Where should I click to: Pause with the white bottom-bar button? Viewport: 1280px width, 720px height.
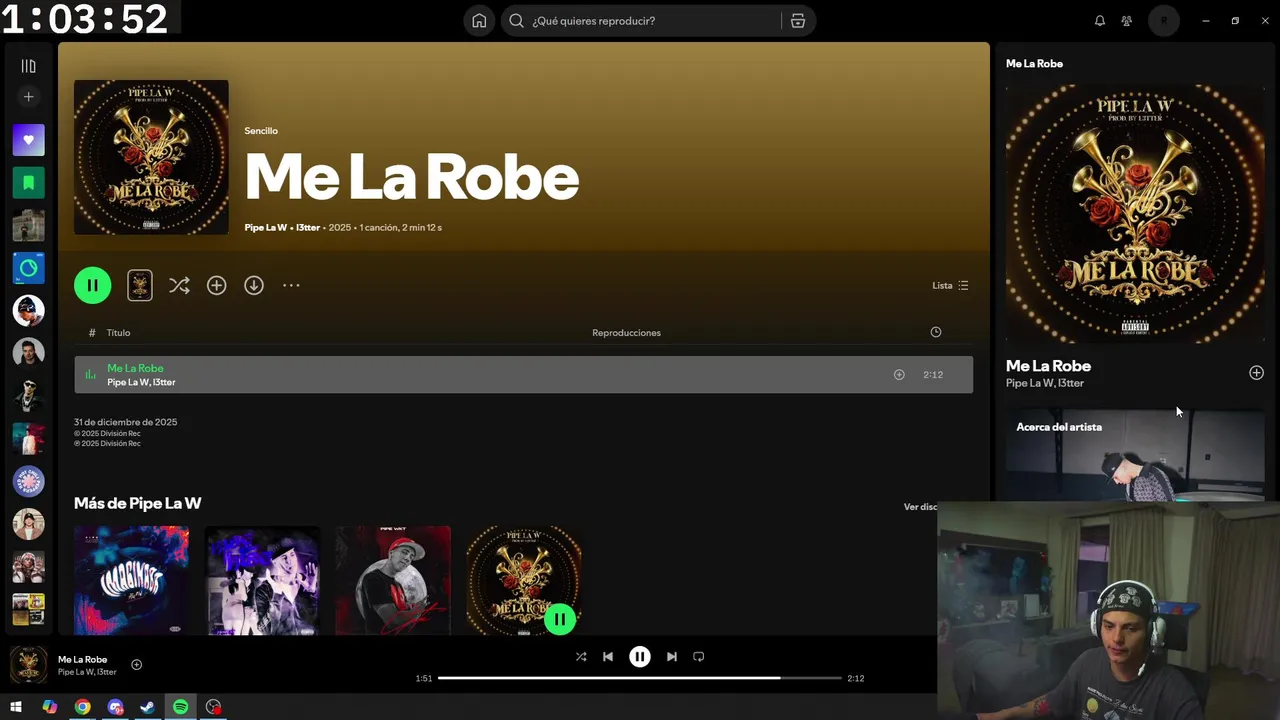640,657
